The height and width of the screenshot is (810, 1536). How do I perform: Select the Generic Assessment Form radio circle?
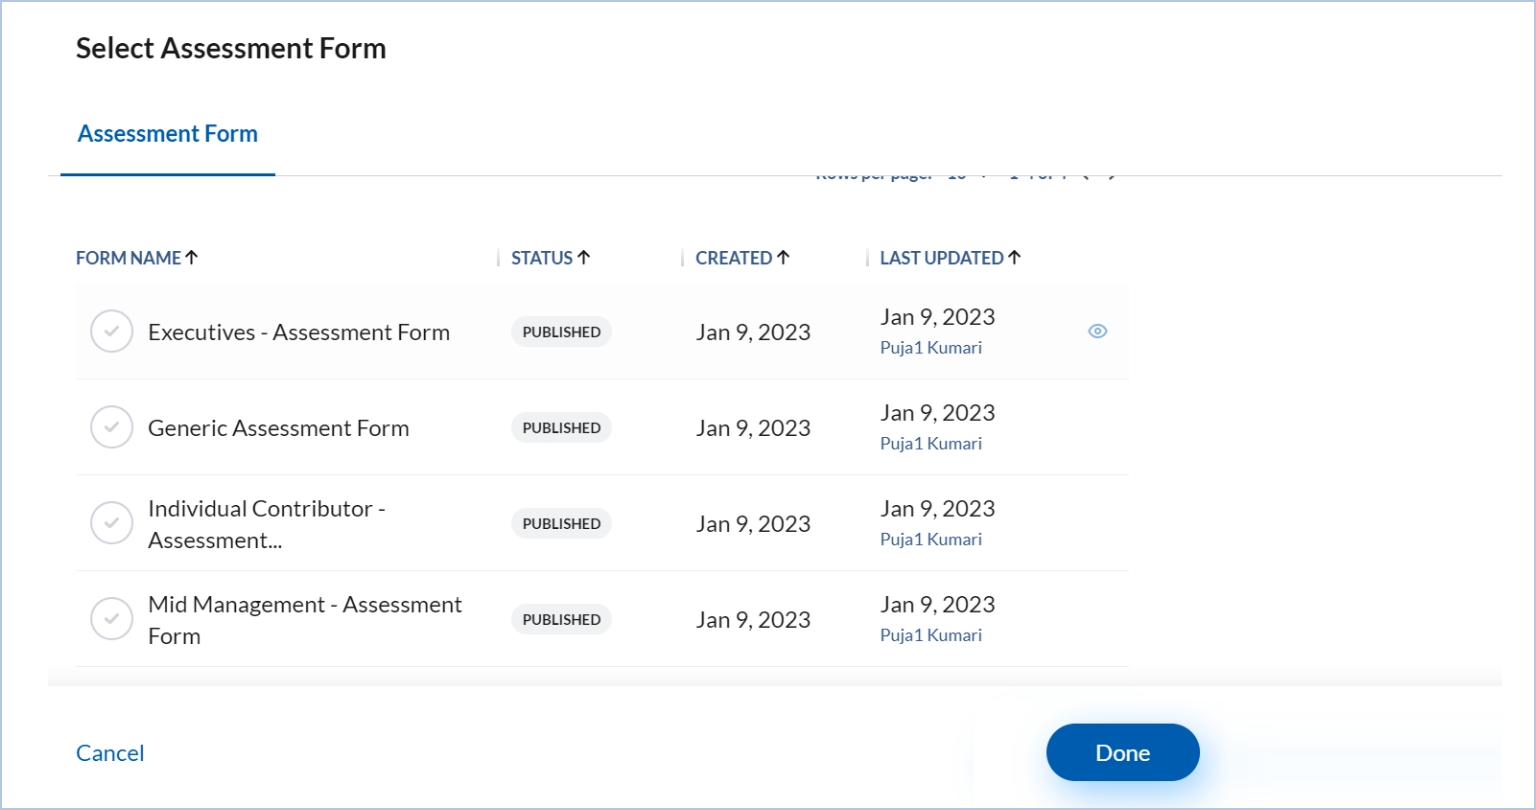[x=112, y=428]
